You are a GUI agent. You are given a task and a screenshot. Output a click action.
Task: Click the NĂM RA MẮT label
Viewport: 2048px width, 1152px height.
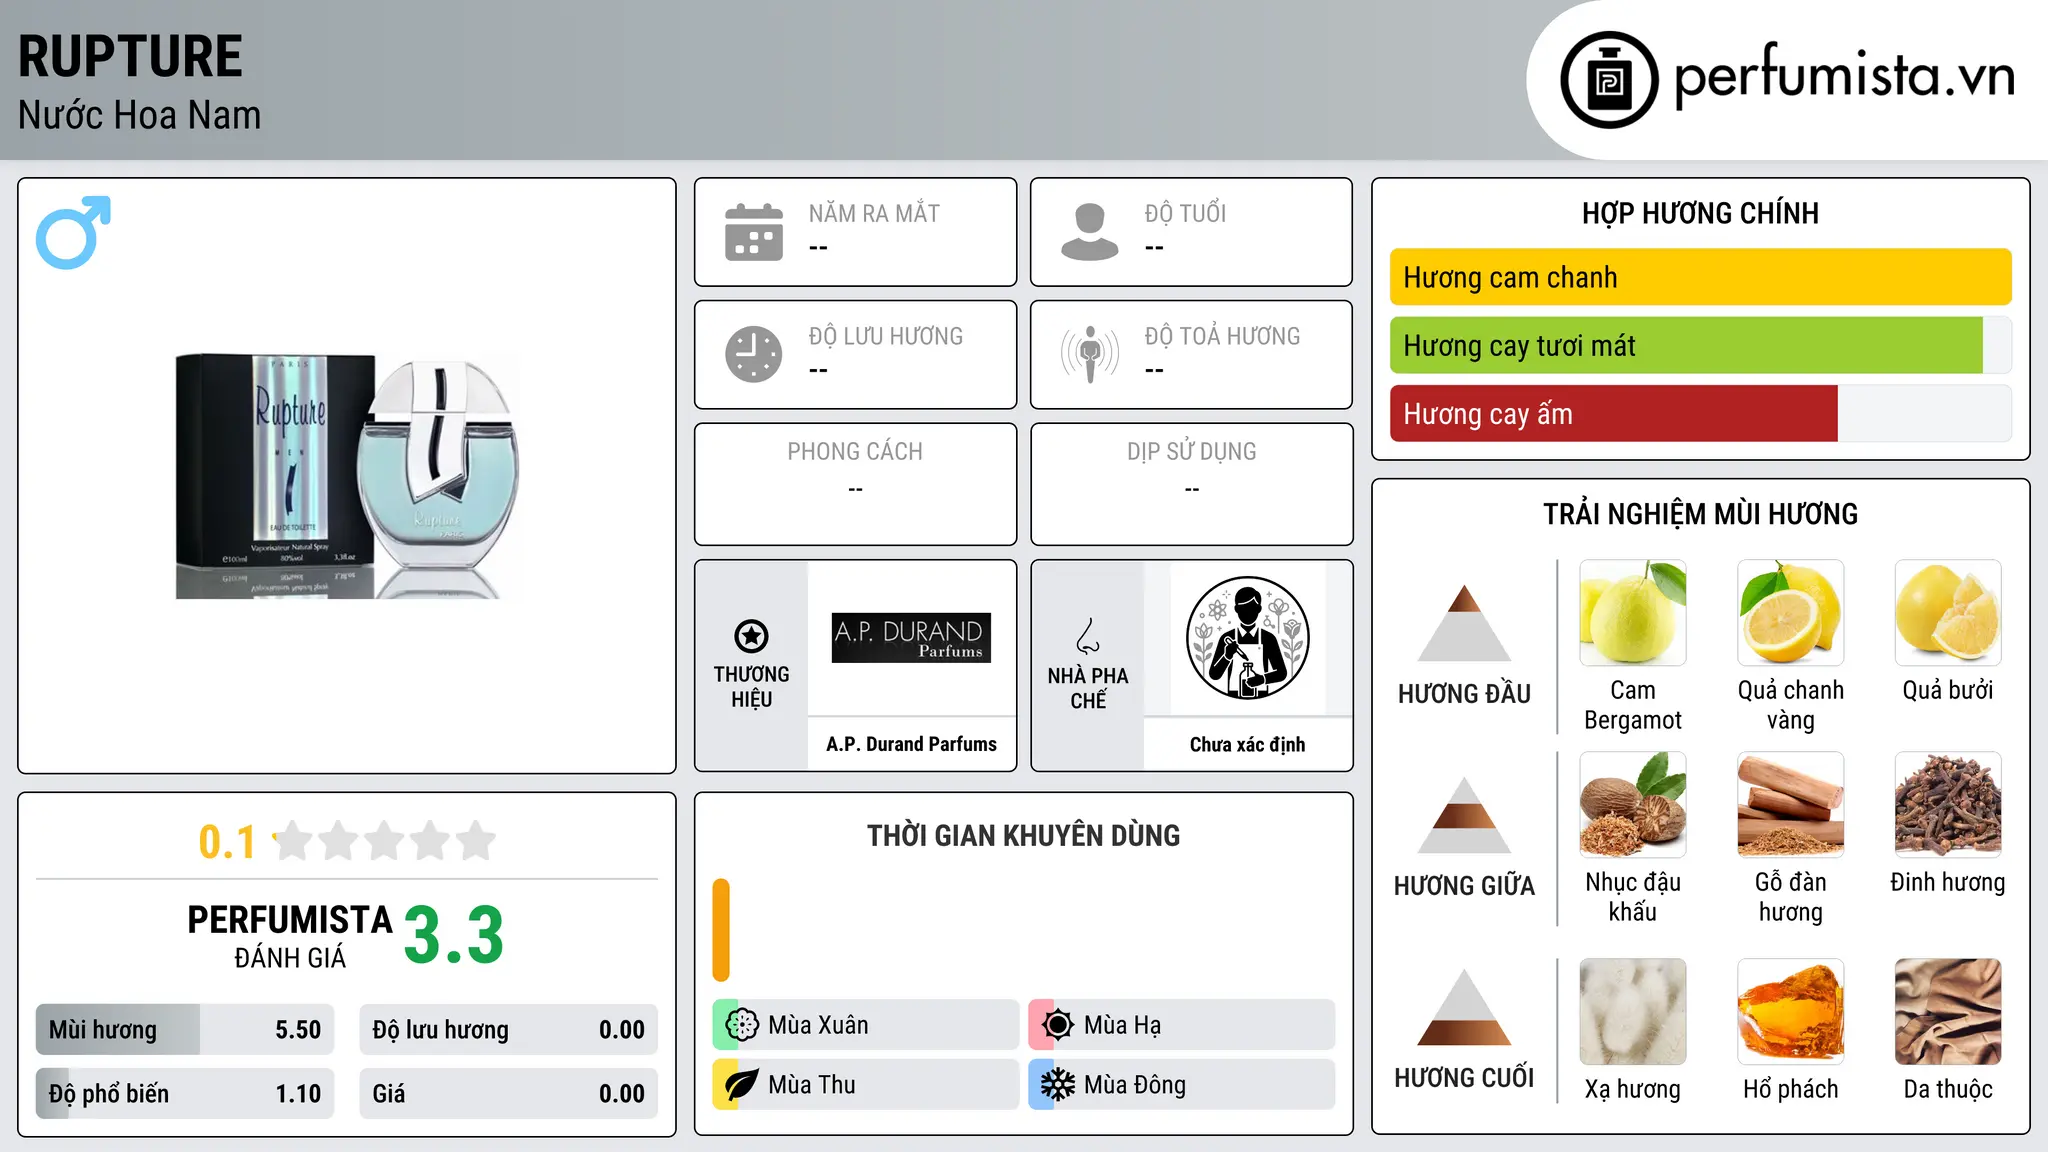coord(874,213)
